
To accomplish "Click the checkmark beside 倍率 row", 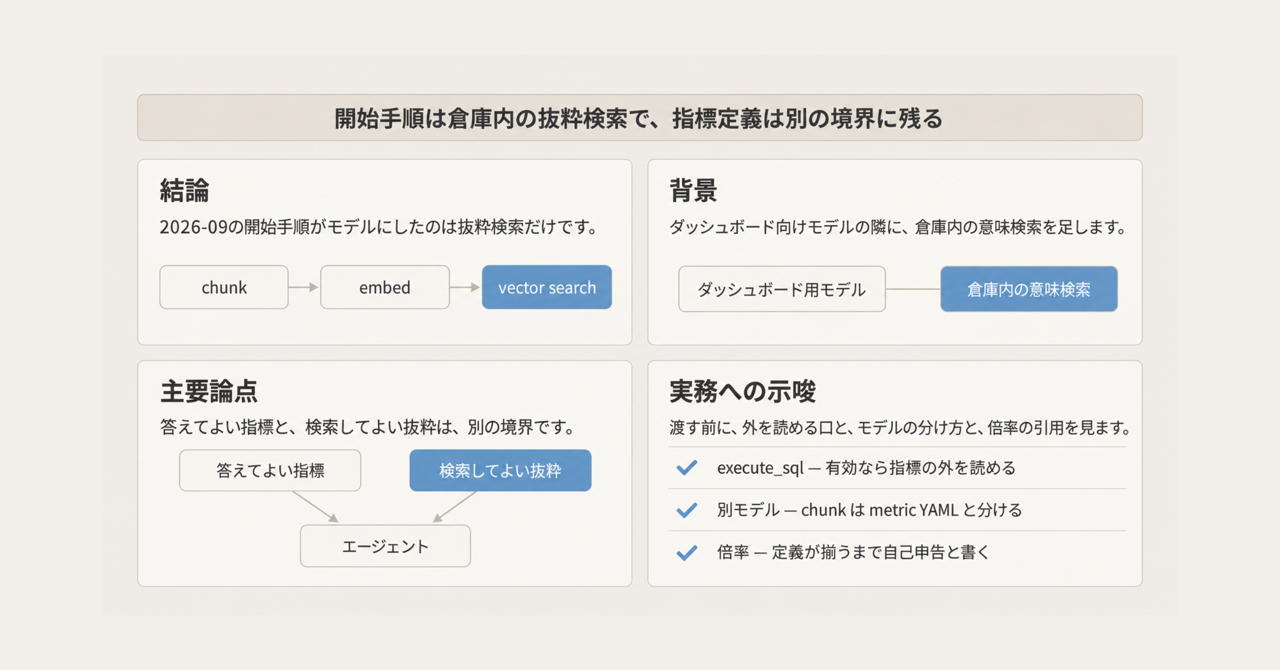I will [687, 552].
